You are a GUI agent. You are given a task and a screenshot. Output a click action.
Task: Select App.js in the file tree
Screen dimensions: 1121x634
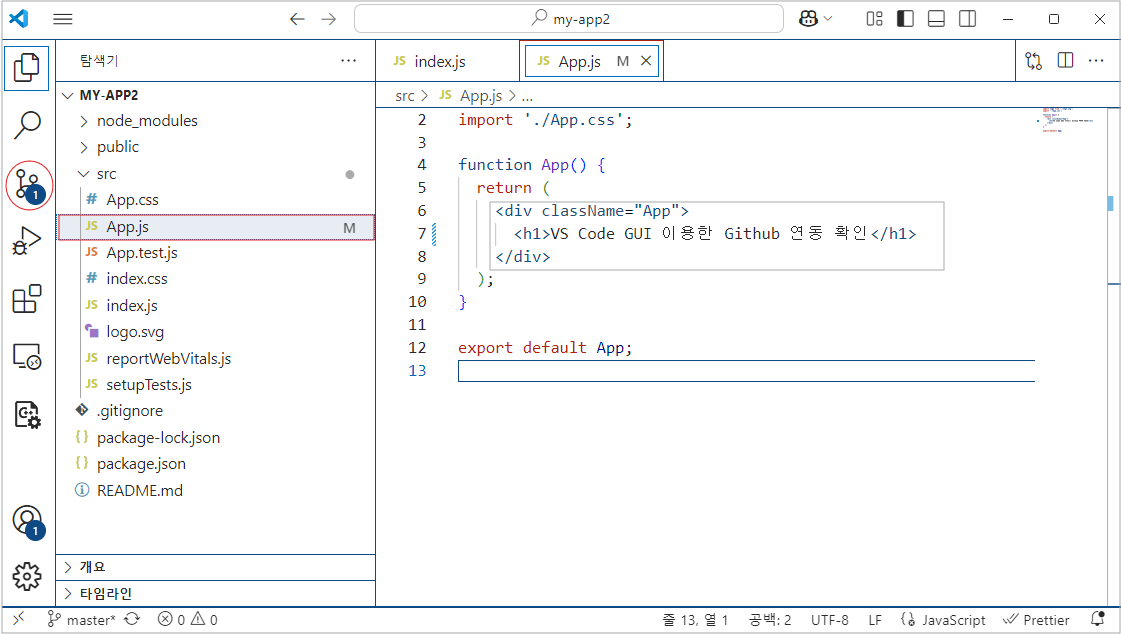click(x=215, y=227)
